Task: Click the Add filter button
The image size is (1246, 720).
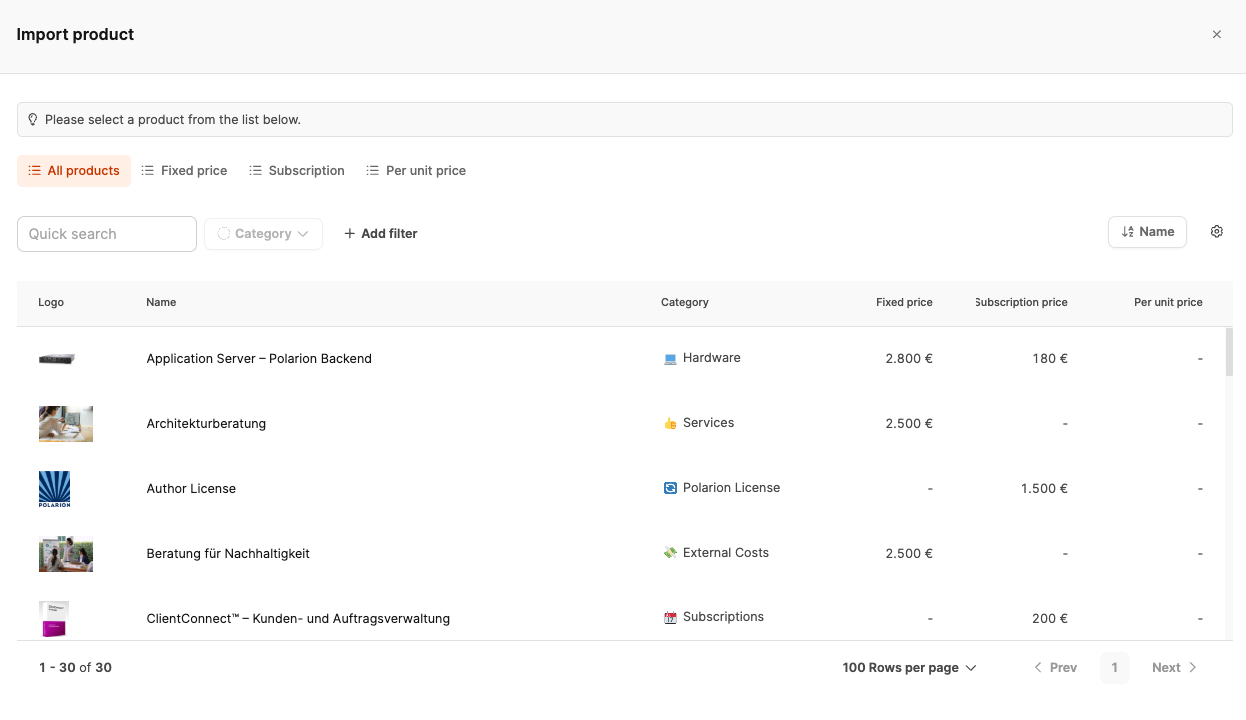Action: tap(381, 234)
